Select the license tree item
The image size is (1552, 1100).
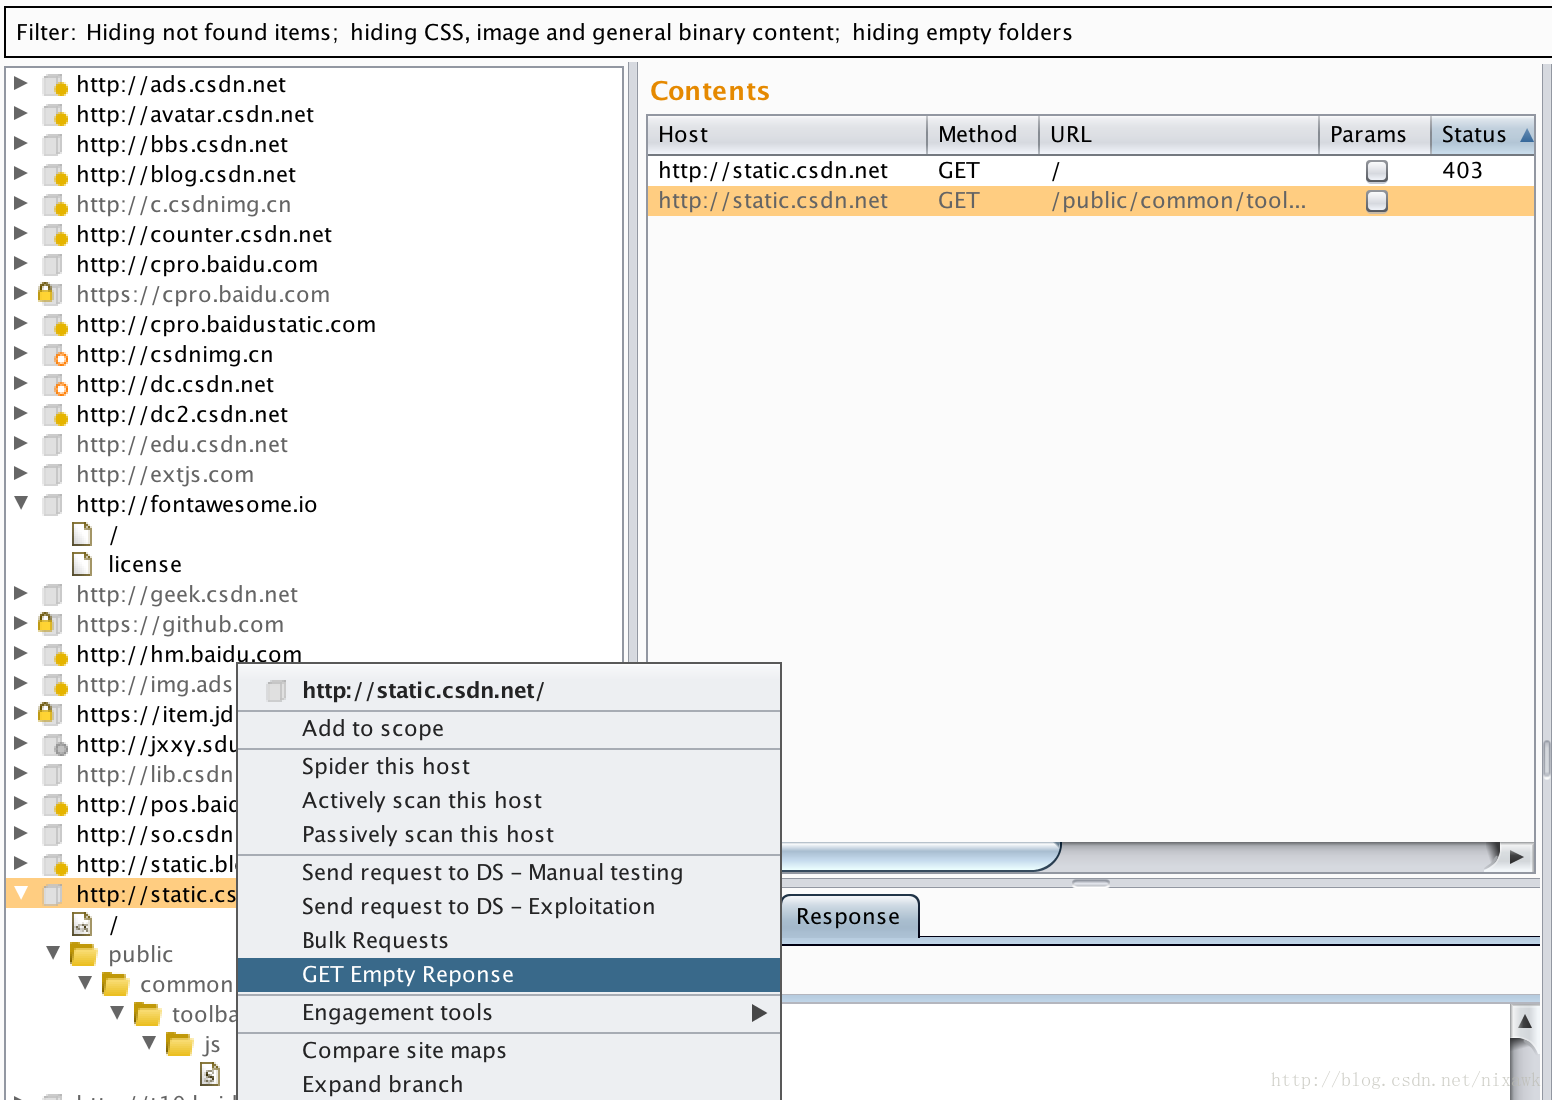point(145,565)
